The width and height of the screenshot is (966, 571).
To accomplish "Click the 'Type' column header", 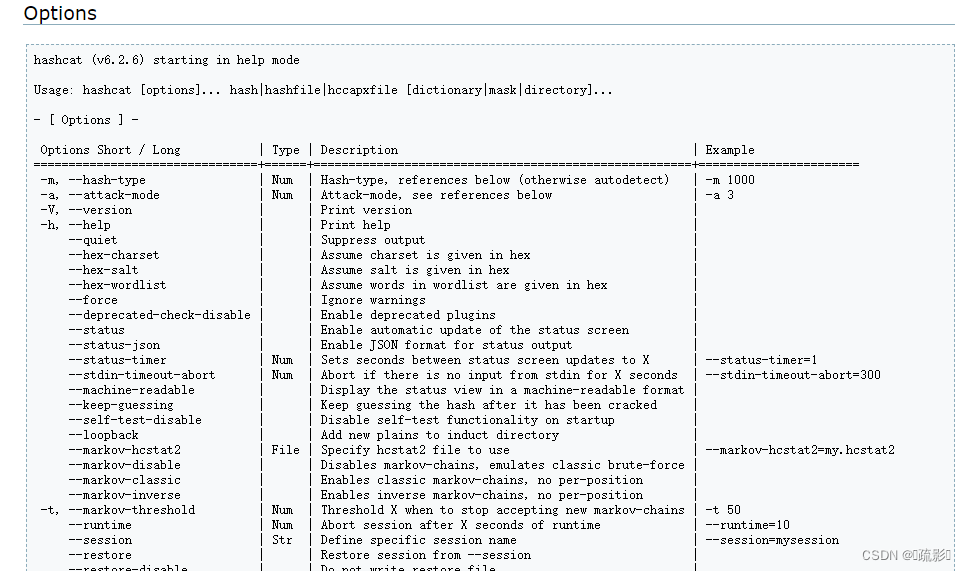I will tap(285, 150).
